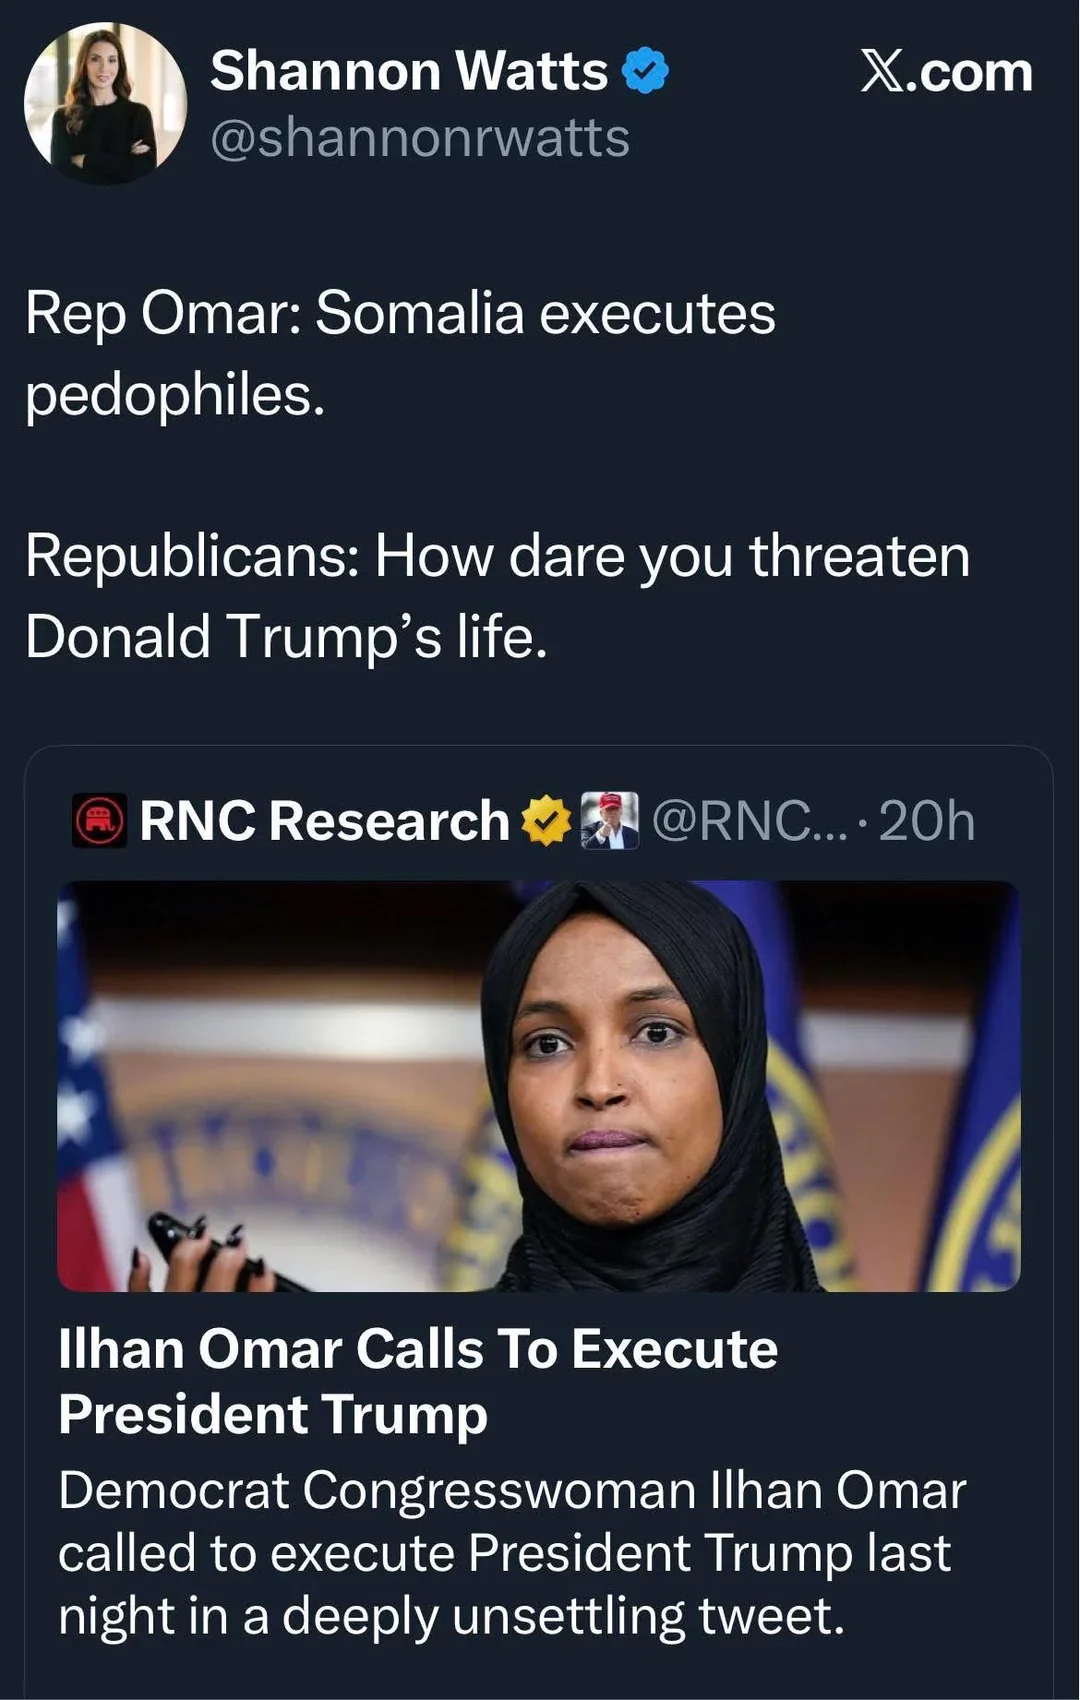
Task: Open the Shannon Watts display name
Action: point(408,72)
